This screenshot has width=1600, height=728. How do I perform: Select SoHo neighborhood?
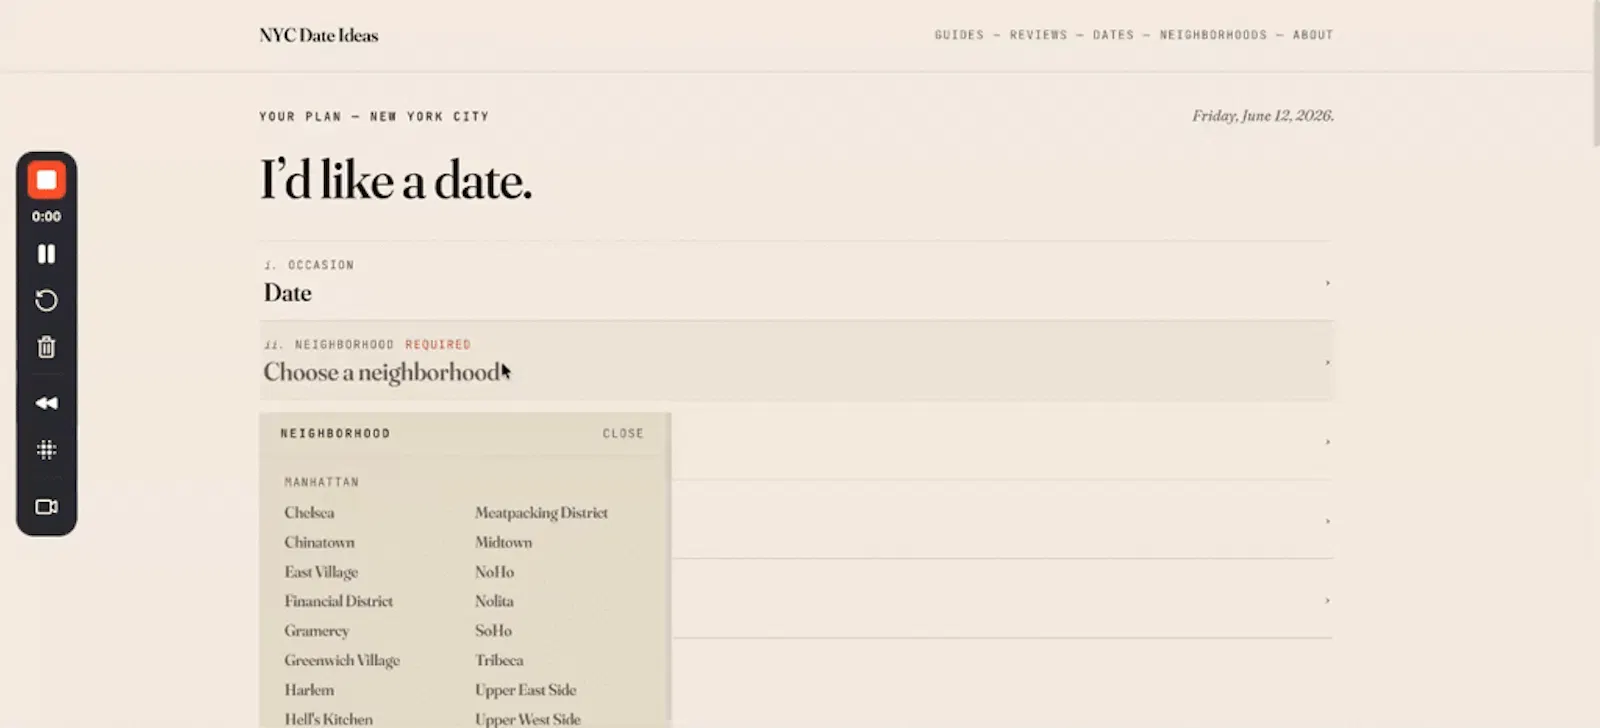point(493,631)
